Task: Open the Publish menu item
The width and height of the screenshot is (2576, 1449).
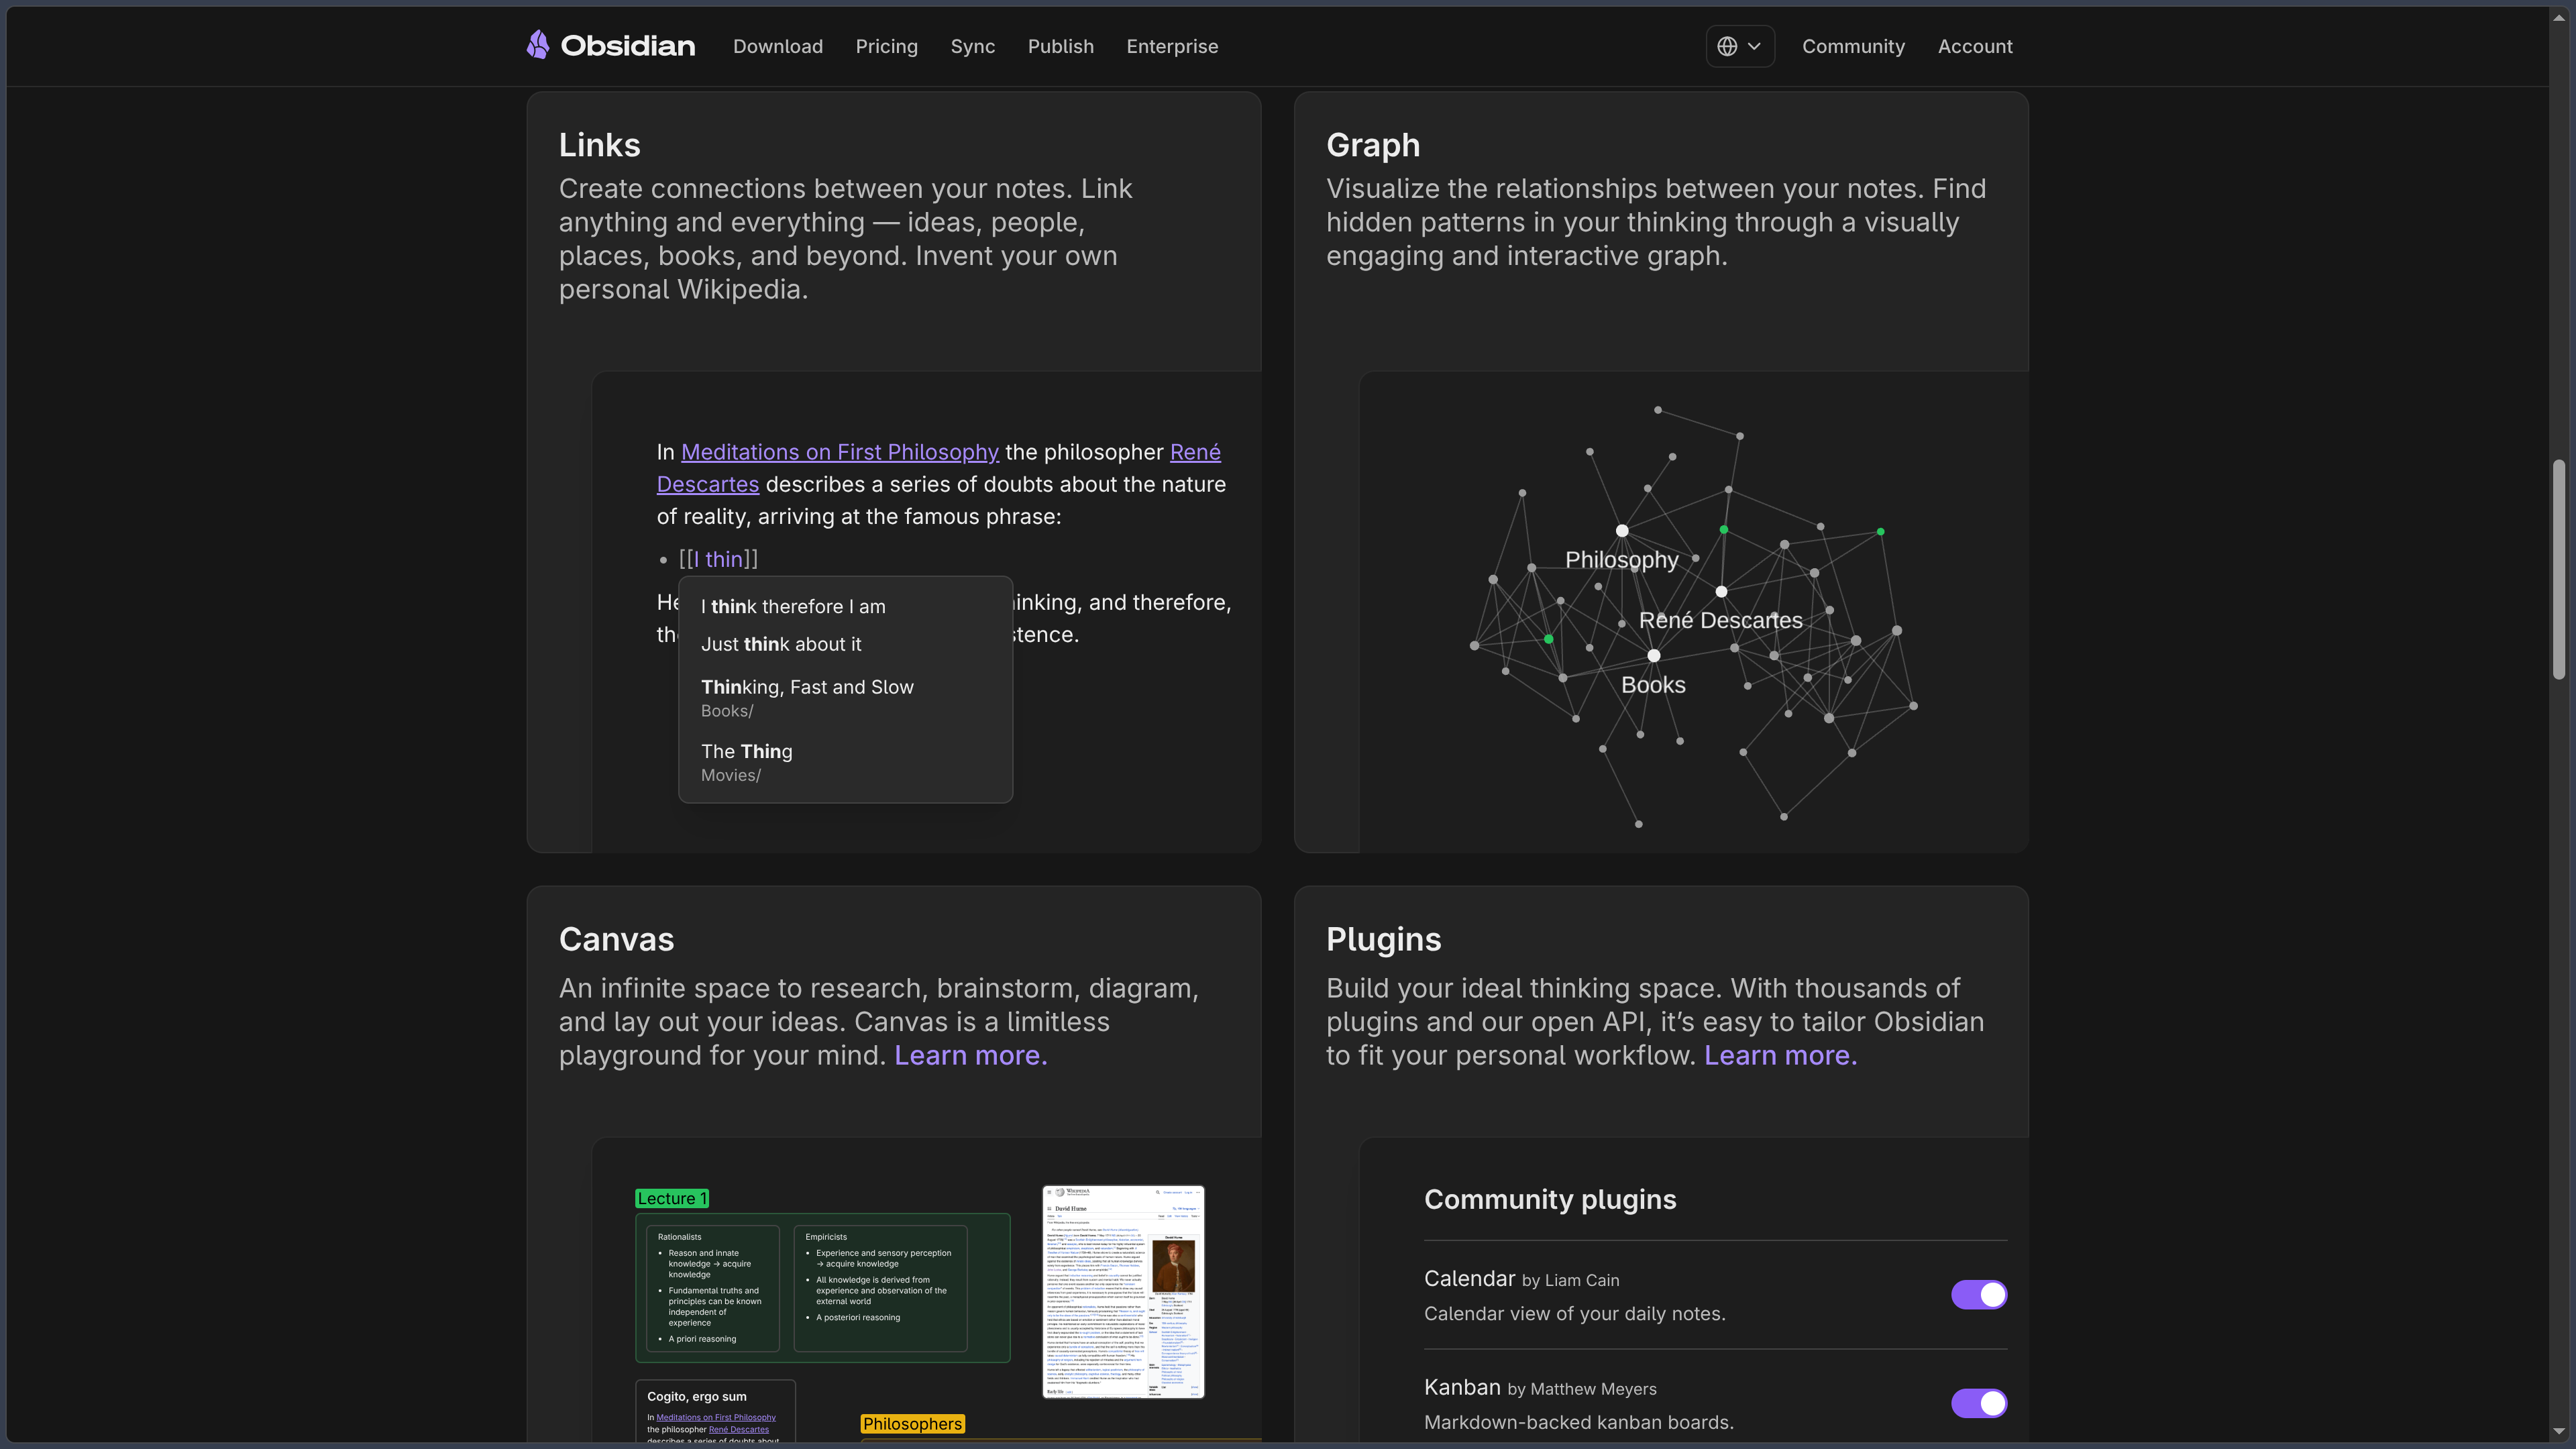Action: (x=1060, y=46)
